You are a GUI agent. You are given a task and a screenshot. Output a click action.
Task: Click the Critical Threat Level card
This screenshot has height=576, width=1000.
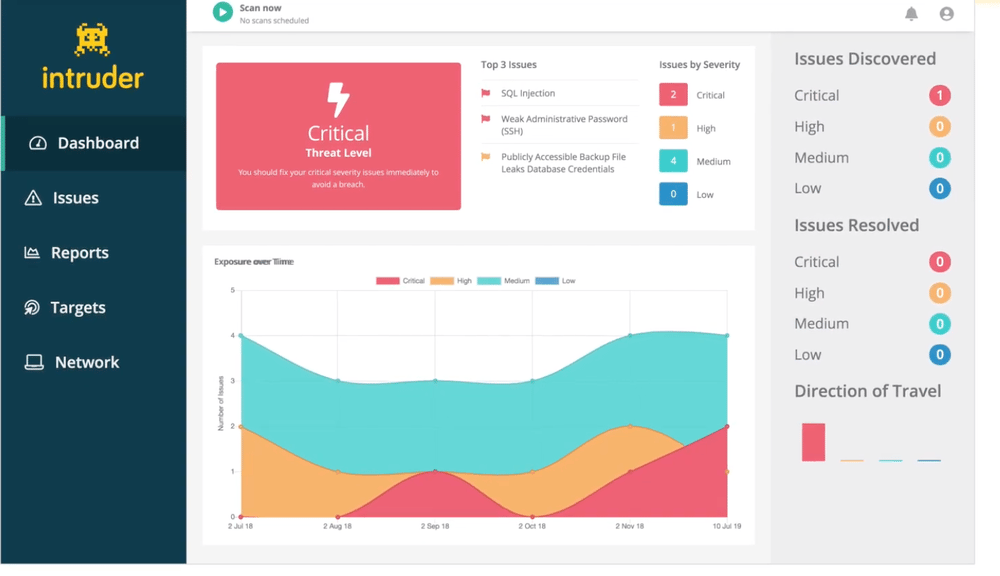[338, 136]
